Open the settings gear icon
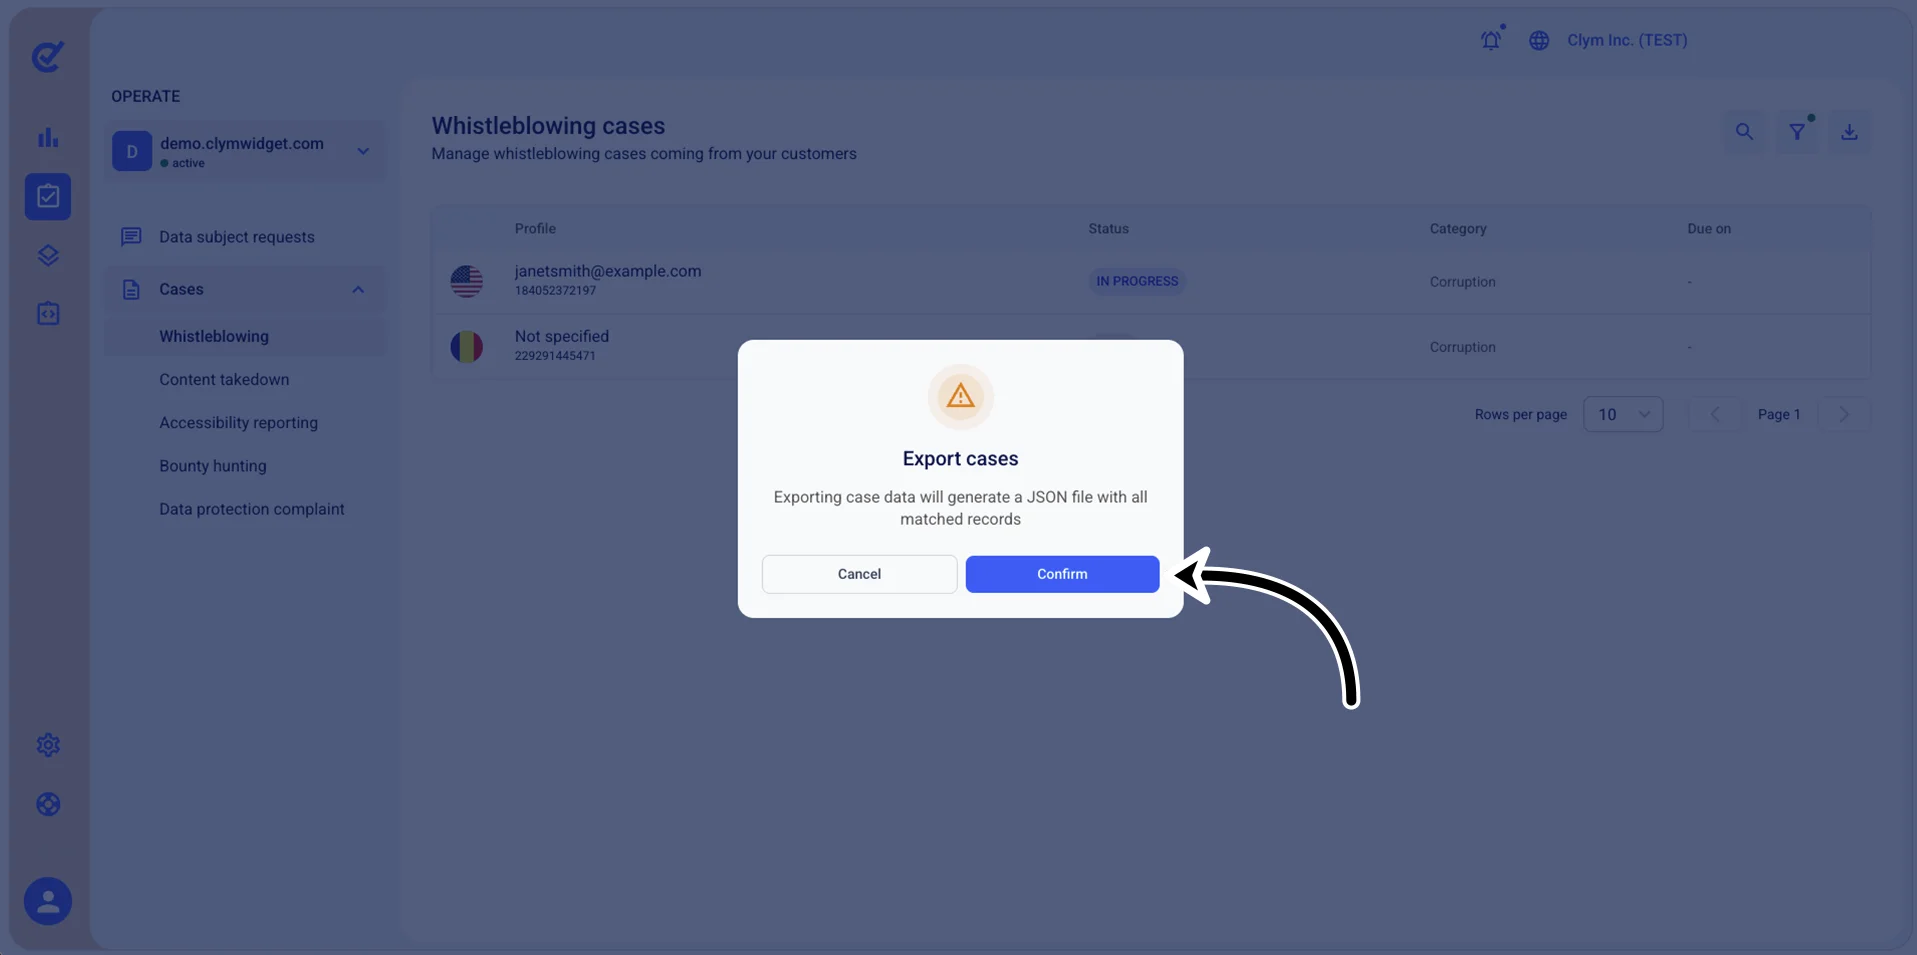The width and height of the screenshot is (1917, 955). point(48,745)
